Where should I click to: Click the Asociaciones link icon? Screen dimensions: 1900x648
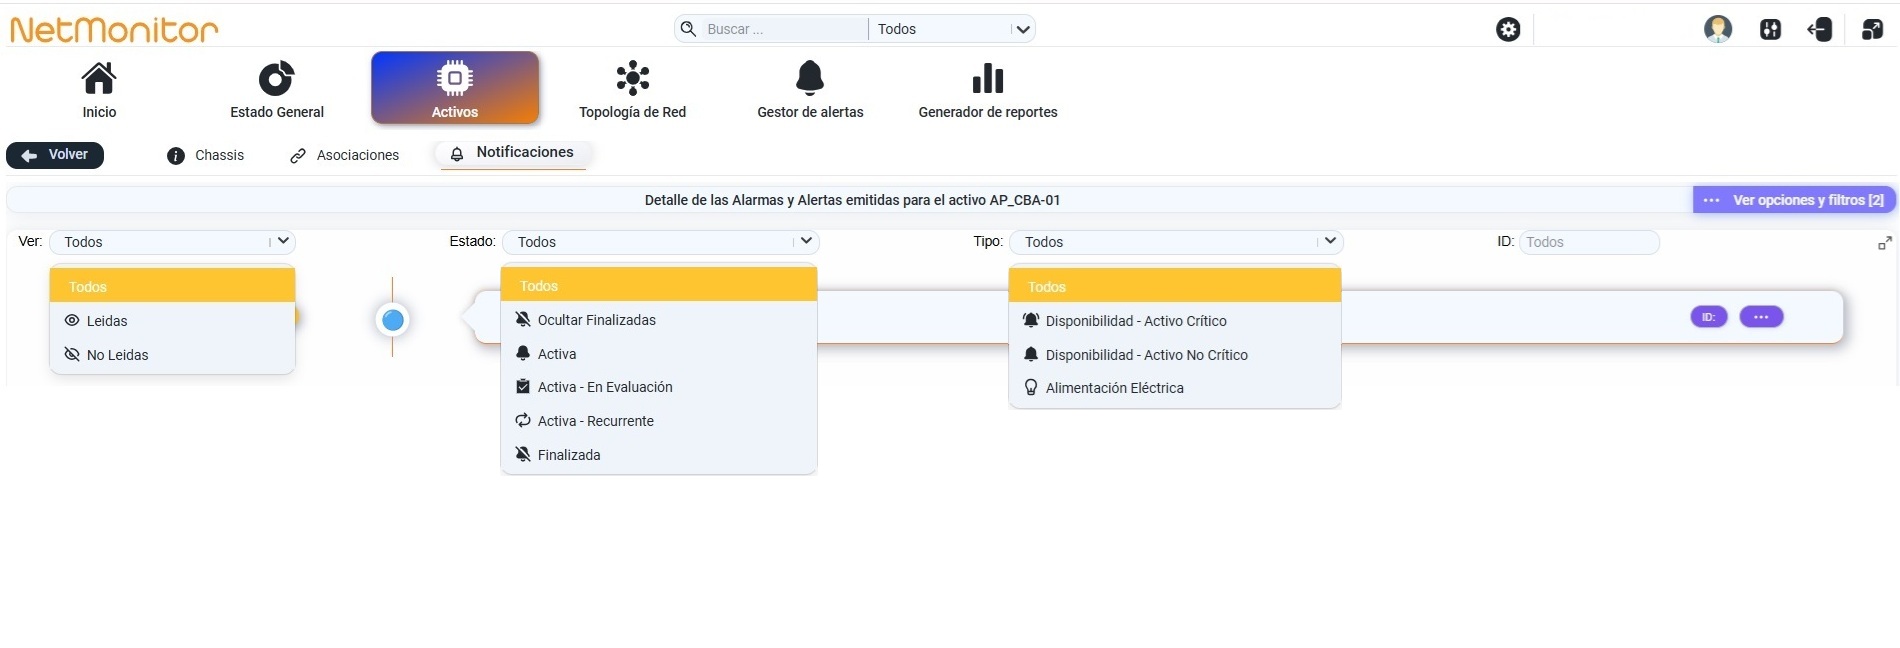[298, 156]
